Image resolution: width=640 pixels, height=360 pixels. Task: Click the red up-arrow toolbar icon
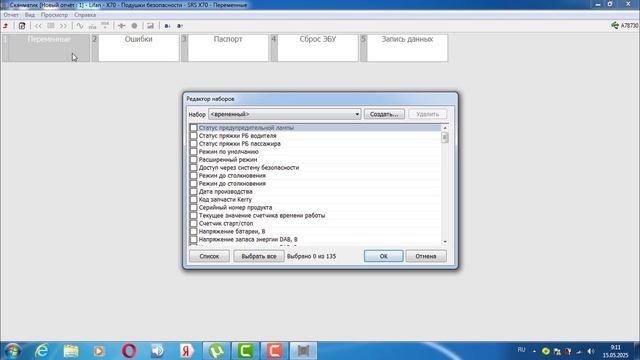click(6, 26)
